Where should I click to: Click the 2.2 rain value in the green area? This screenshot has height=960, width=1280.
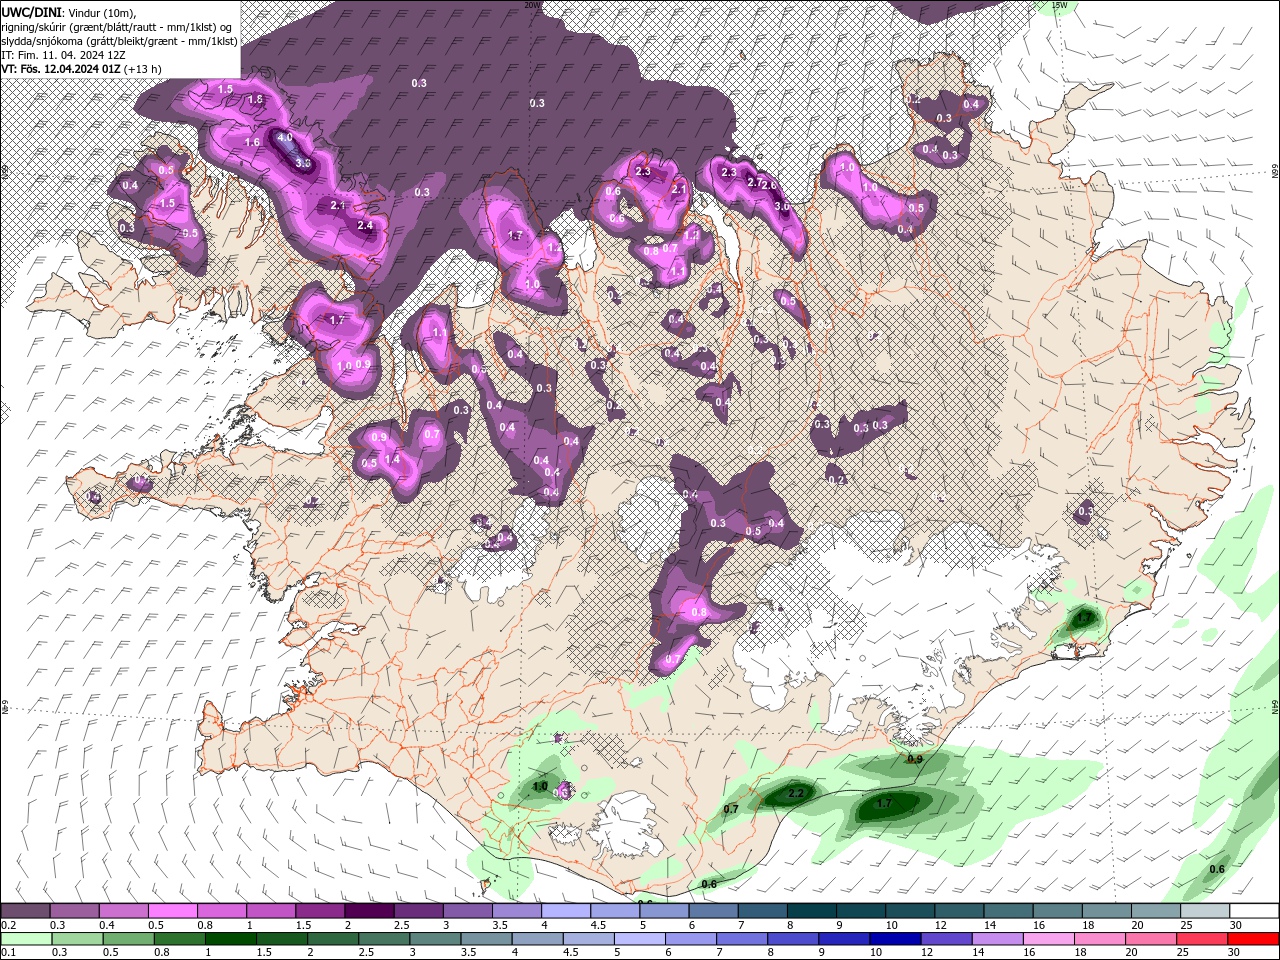coord(796,793)
